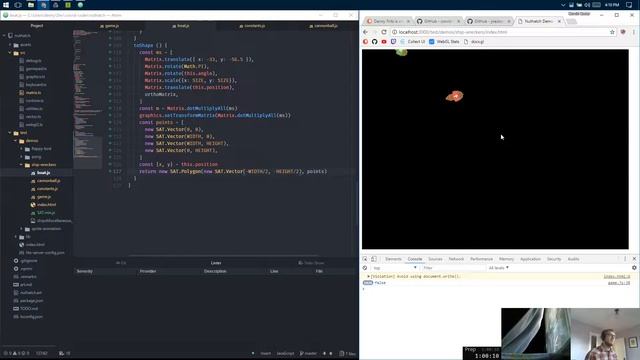Click the git branch indicator in status bar

coord(308,353)
